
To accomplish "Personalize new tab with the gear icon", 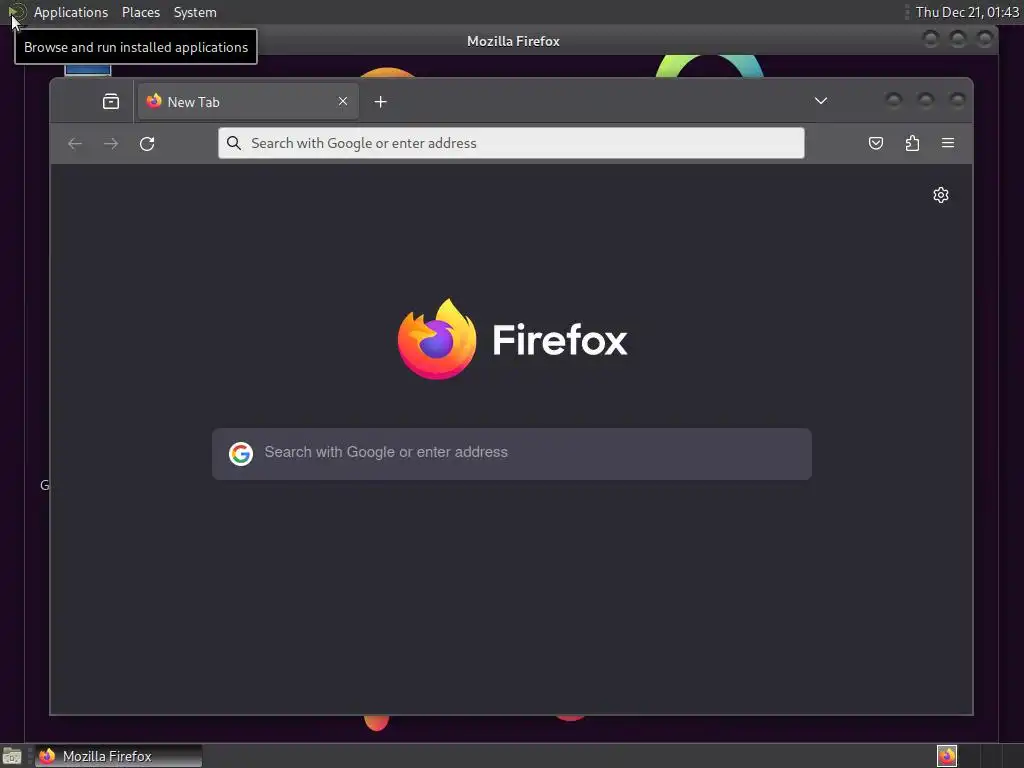I will tap(941, 195).
